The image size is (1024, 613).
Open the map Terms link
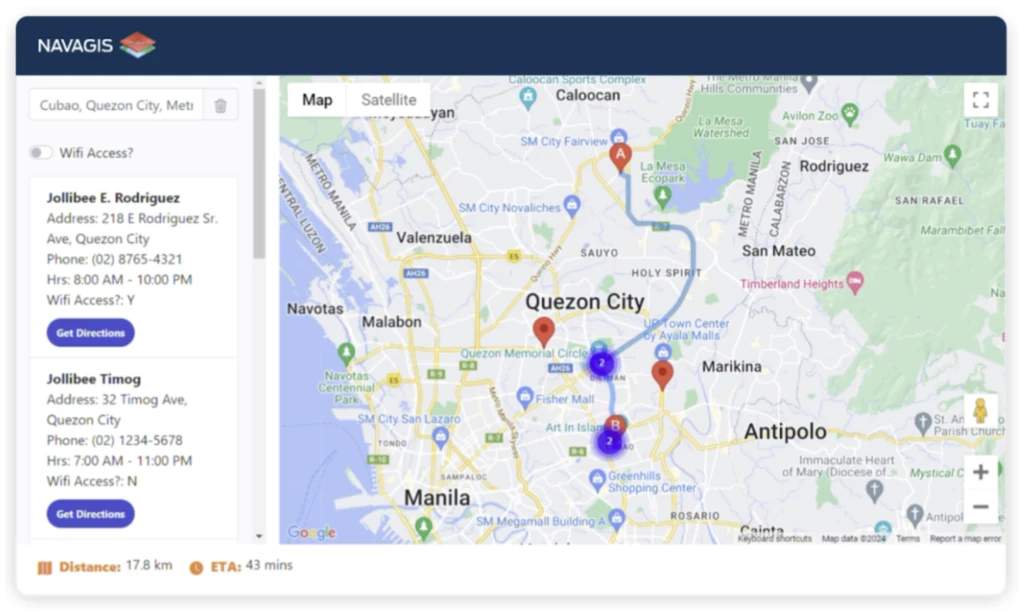pyautogui.click(x=907, y=539)
